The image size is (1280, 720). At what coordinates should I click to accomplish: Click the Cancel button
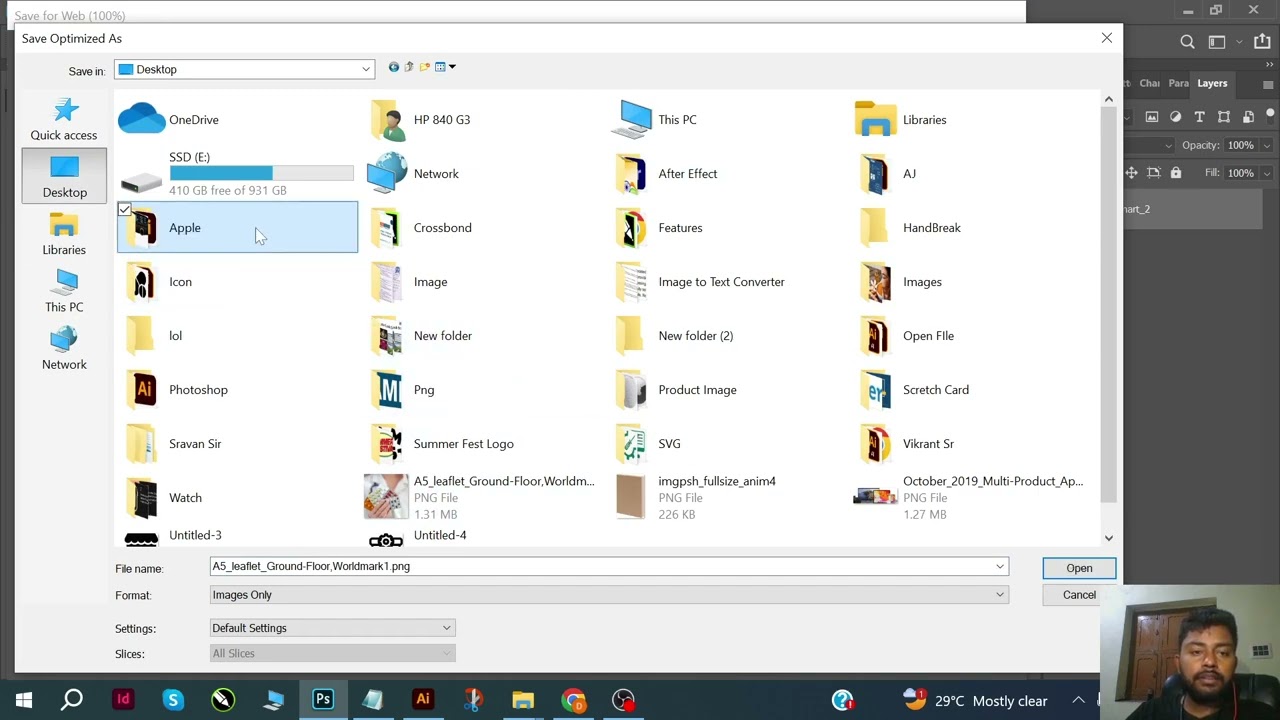1079,595
